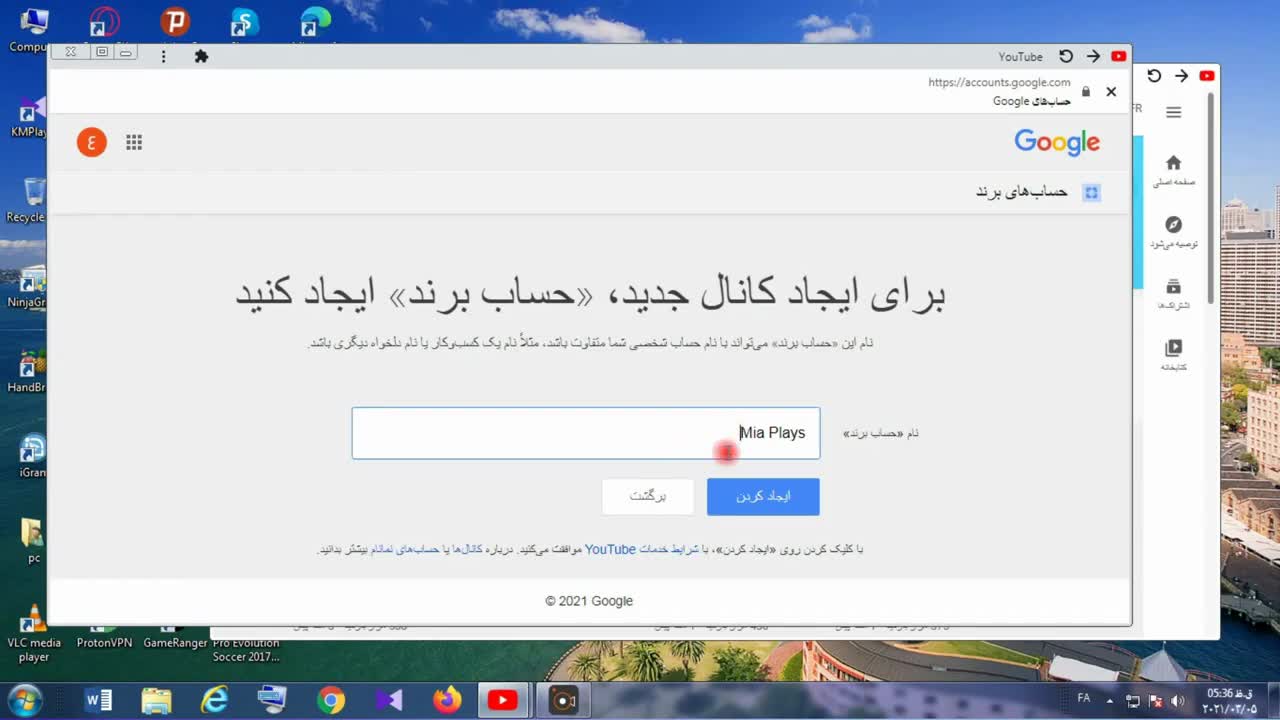Viewport: 1280px width, 720px height.
Task: Click the blue Create (ایجاد کردن) button
Action: pyautogui.click(x=763, y=497)
